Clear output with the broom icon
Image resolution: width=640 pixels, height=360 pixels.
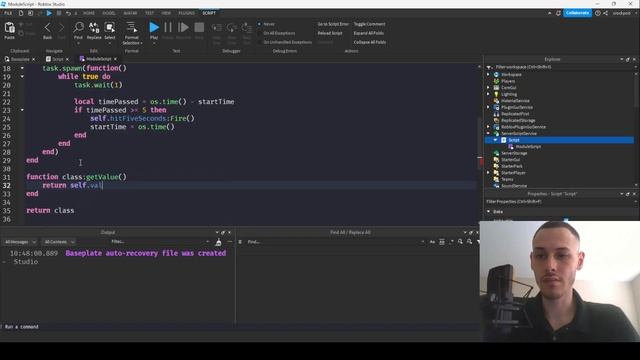[x=219, y=242]
